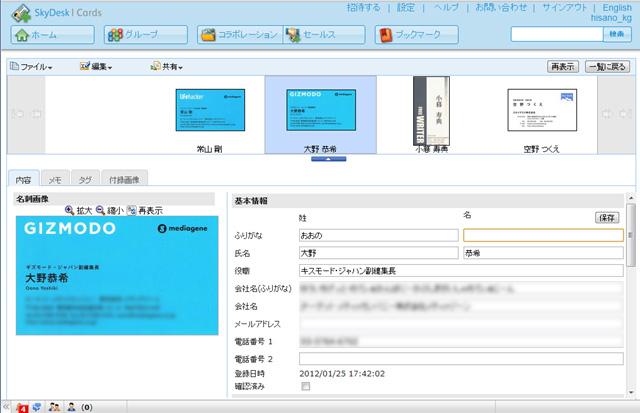This screenshot has width=640, height=413.
Task: Click the 会社名(ふりがな) field
Action: click(x=461, y=289)
